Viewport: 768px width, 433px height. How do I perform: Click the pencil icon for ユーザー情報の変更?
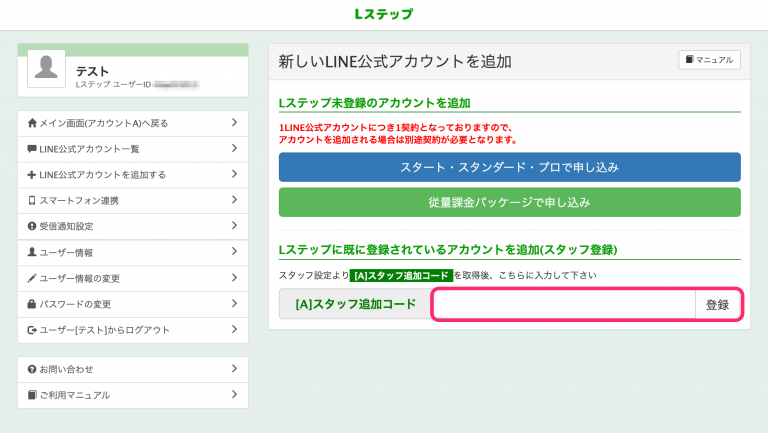tap(32, 278)
